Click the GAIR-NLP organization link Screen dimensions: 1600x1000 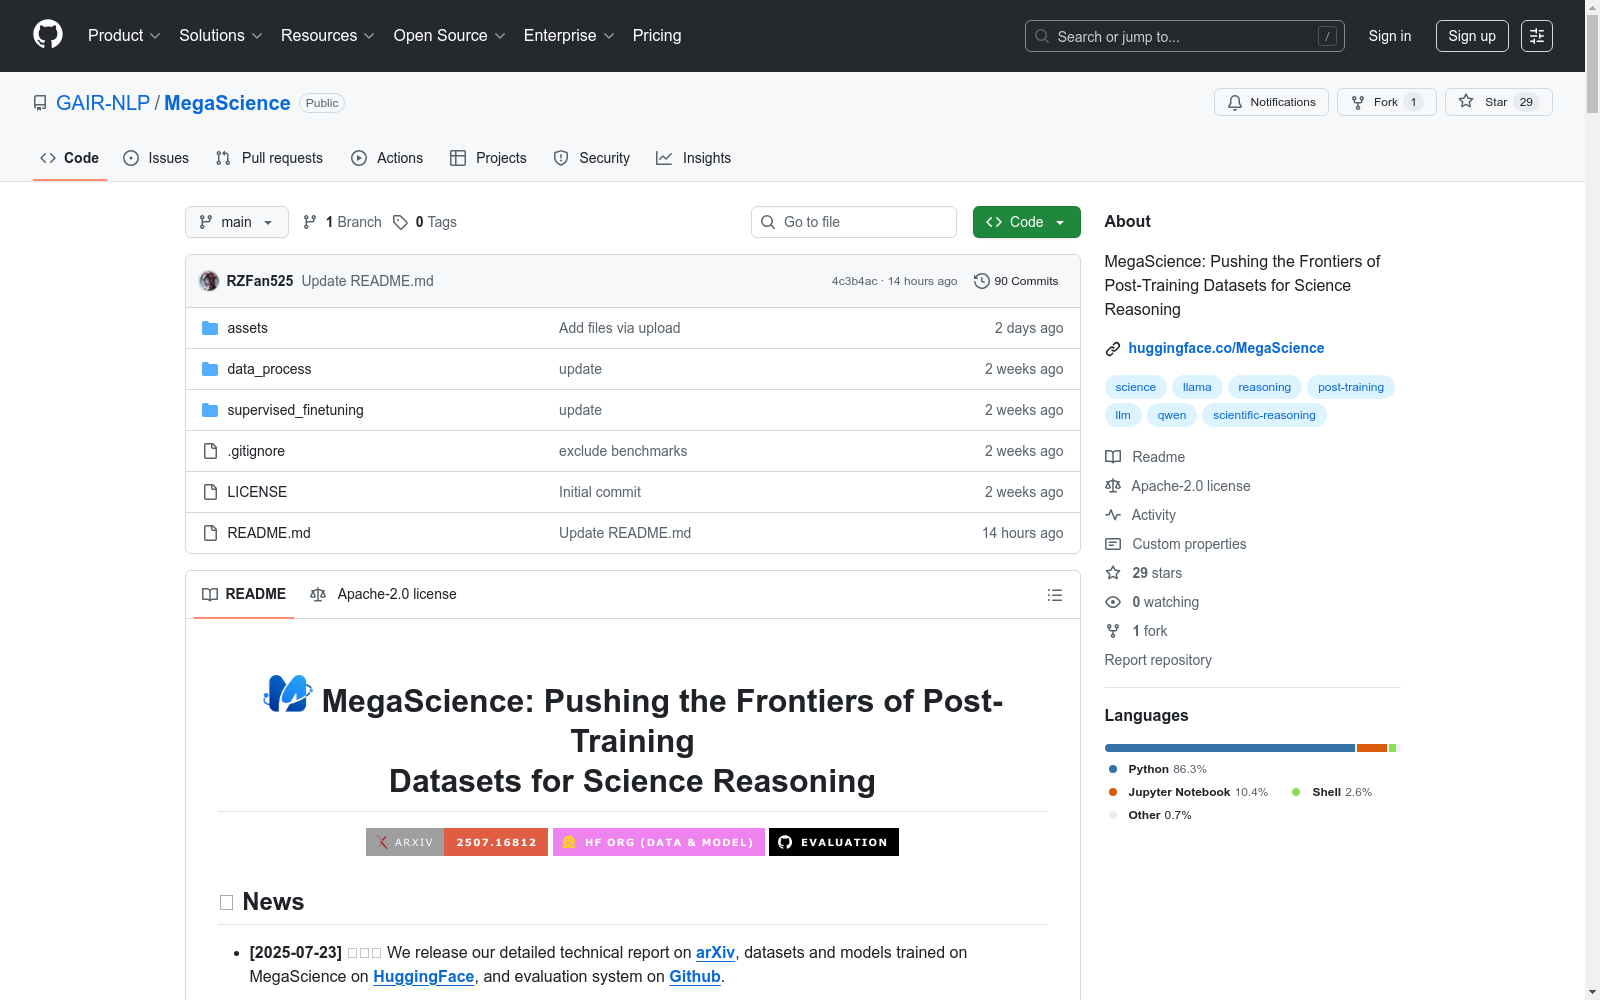[103, 103]
